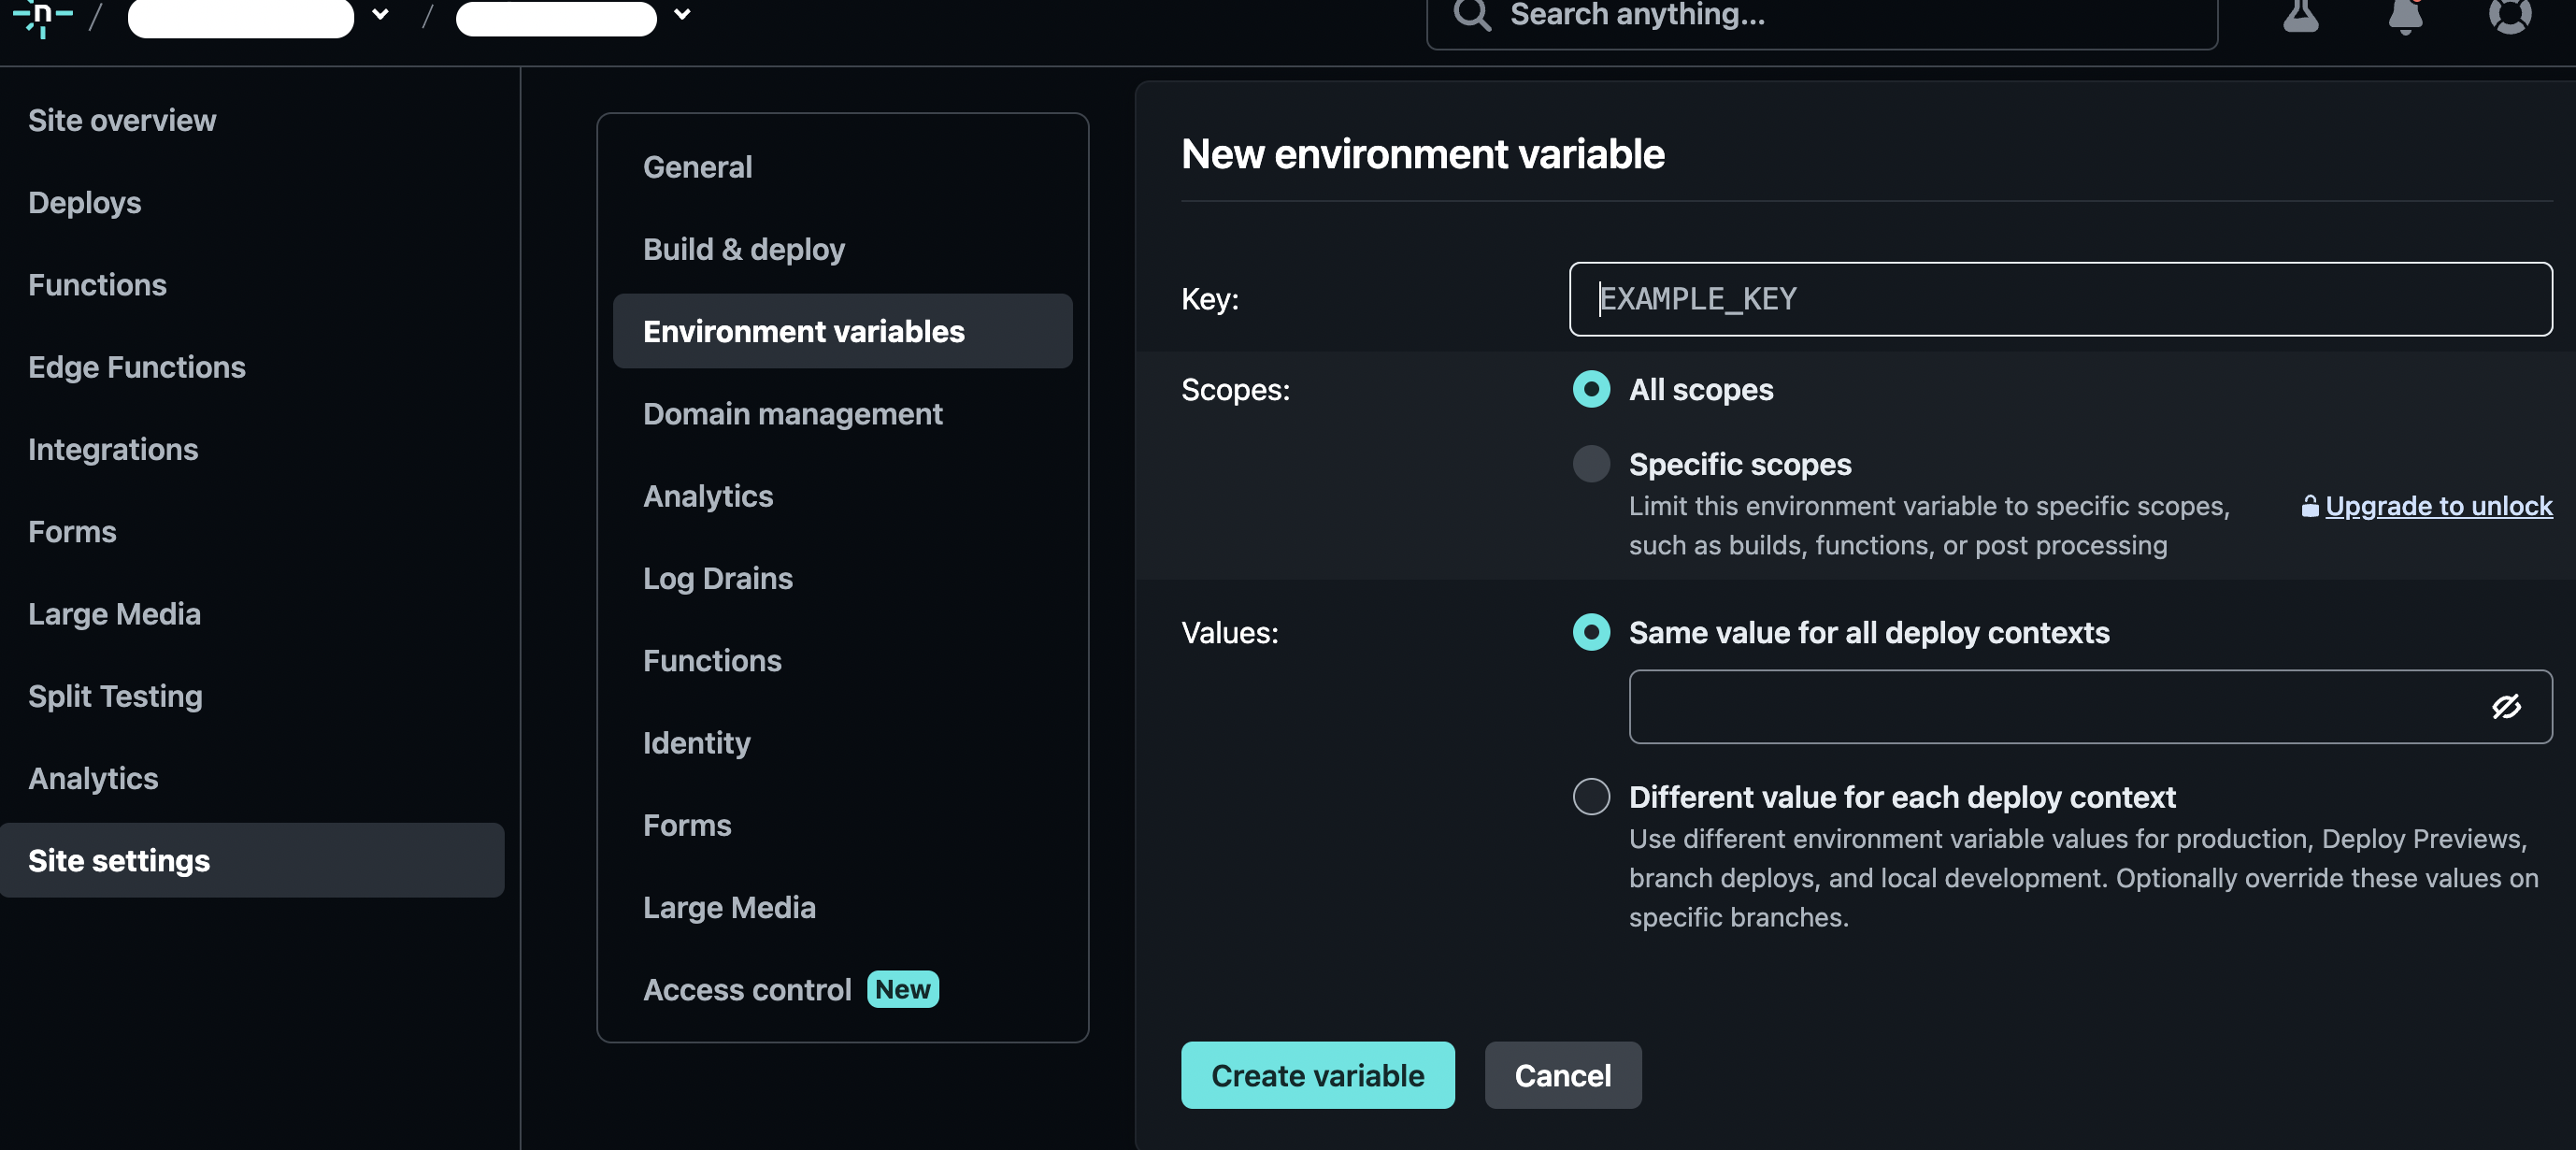Click the New badge beside Access control
The image size is (2576, 1150).
pos(902,989)
